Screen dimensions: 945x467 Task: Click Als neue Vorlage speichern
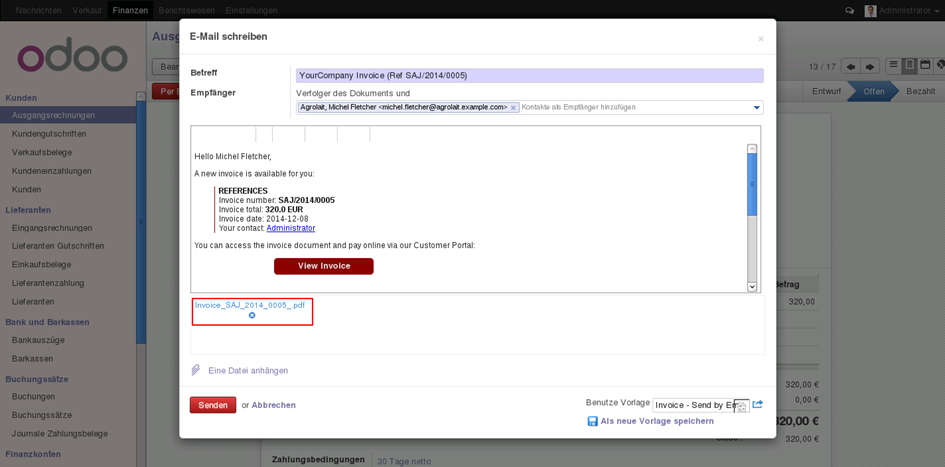coord(657,421)
